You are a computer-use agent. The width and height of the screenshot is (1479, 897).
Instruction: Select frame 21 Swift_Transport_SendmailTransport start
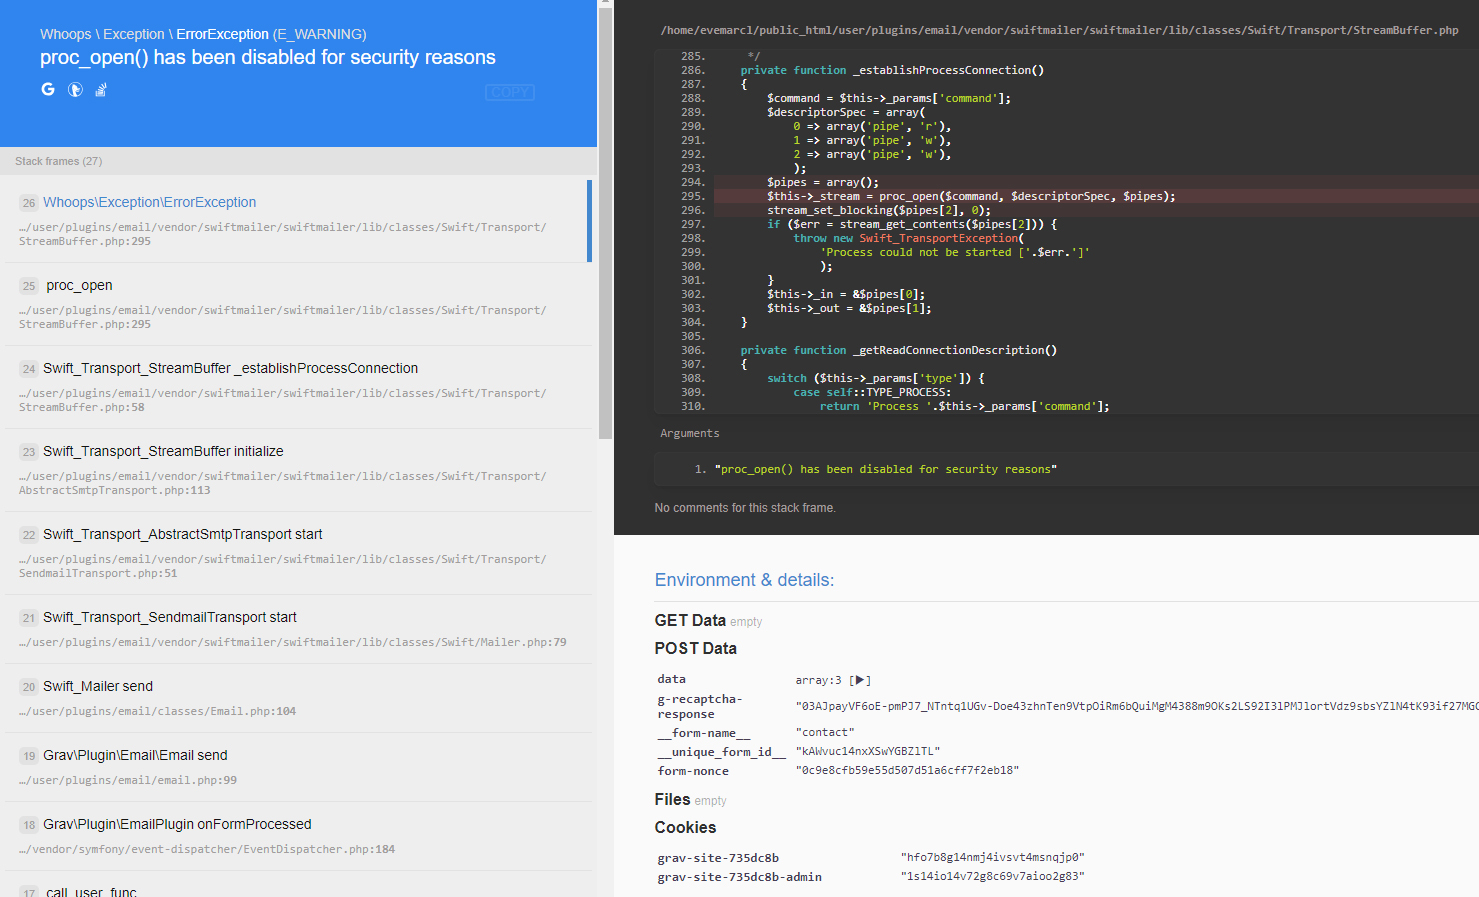click(298, 629)
